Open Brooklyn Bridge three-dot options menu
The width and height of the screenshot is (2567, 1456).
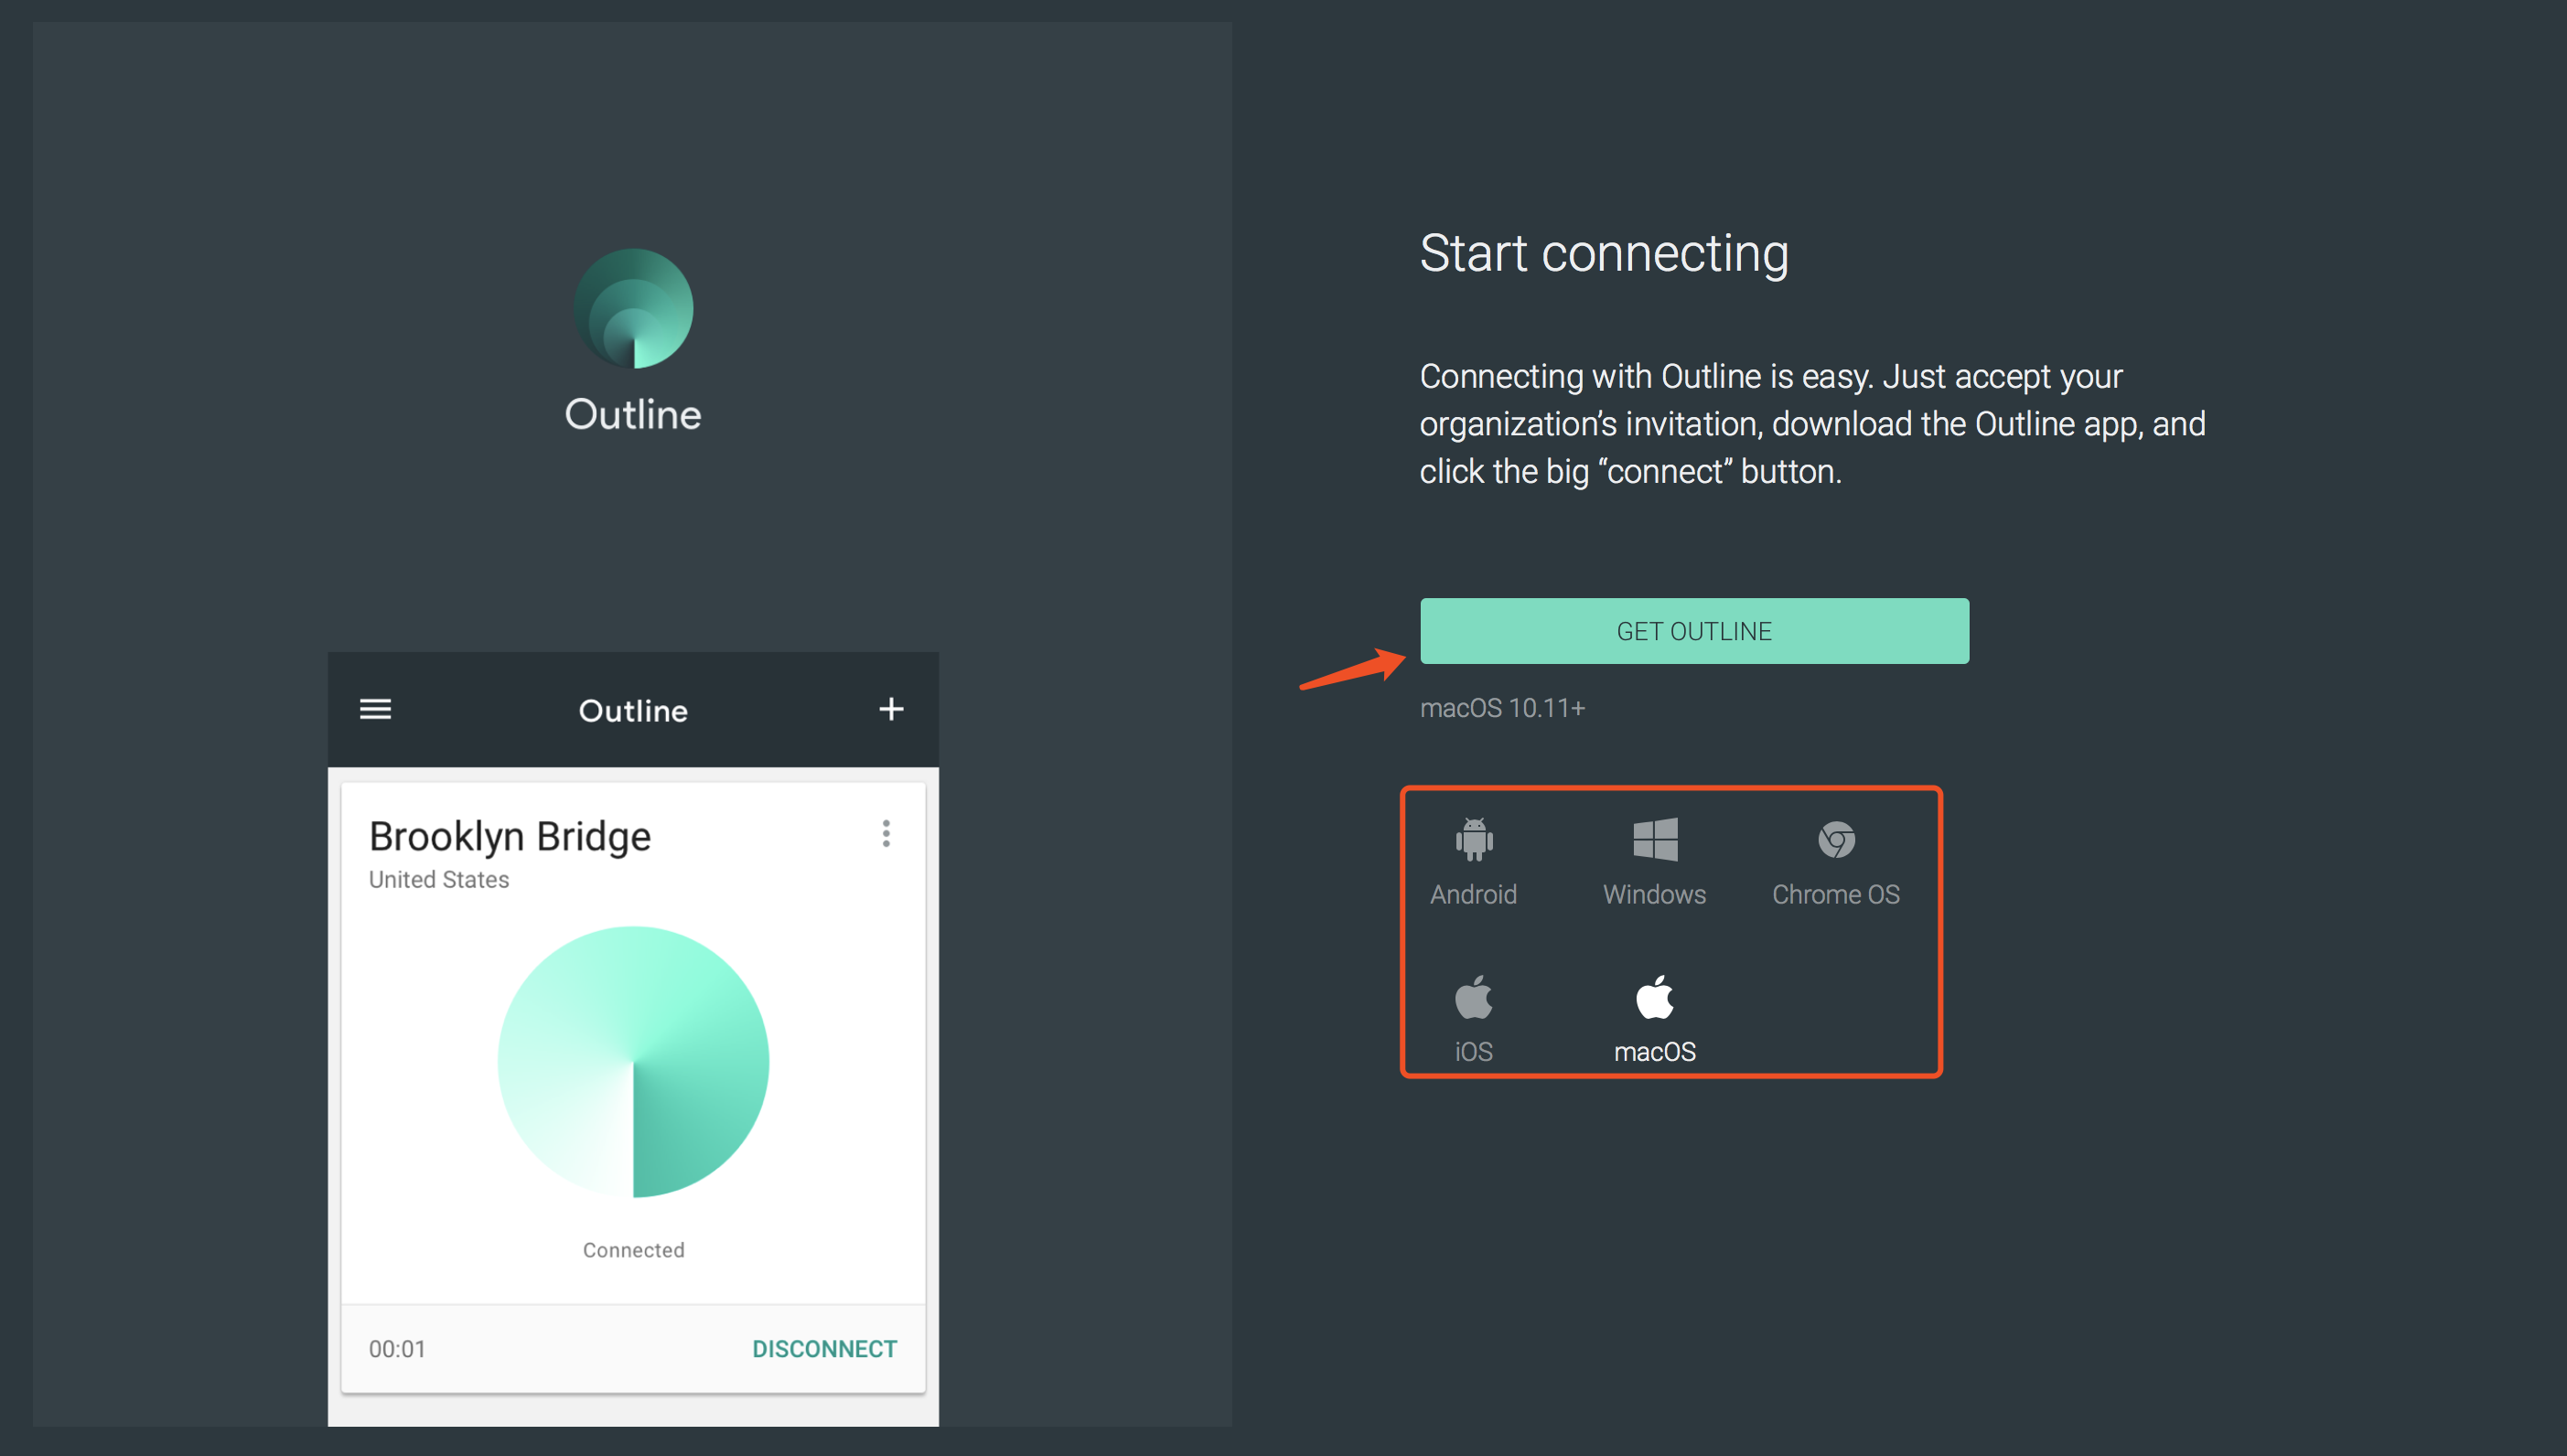pos(886,833)
